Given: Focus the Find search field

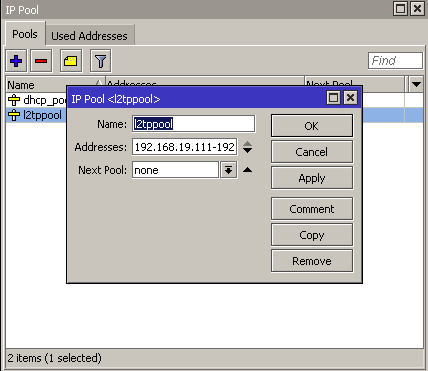Looking at the screenshot, I should click(395, 61).
